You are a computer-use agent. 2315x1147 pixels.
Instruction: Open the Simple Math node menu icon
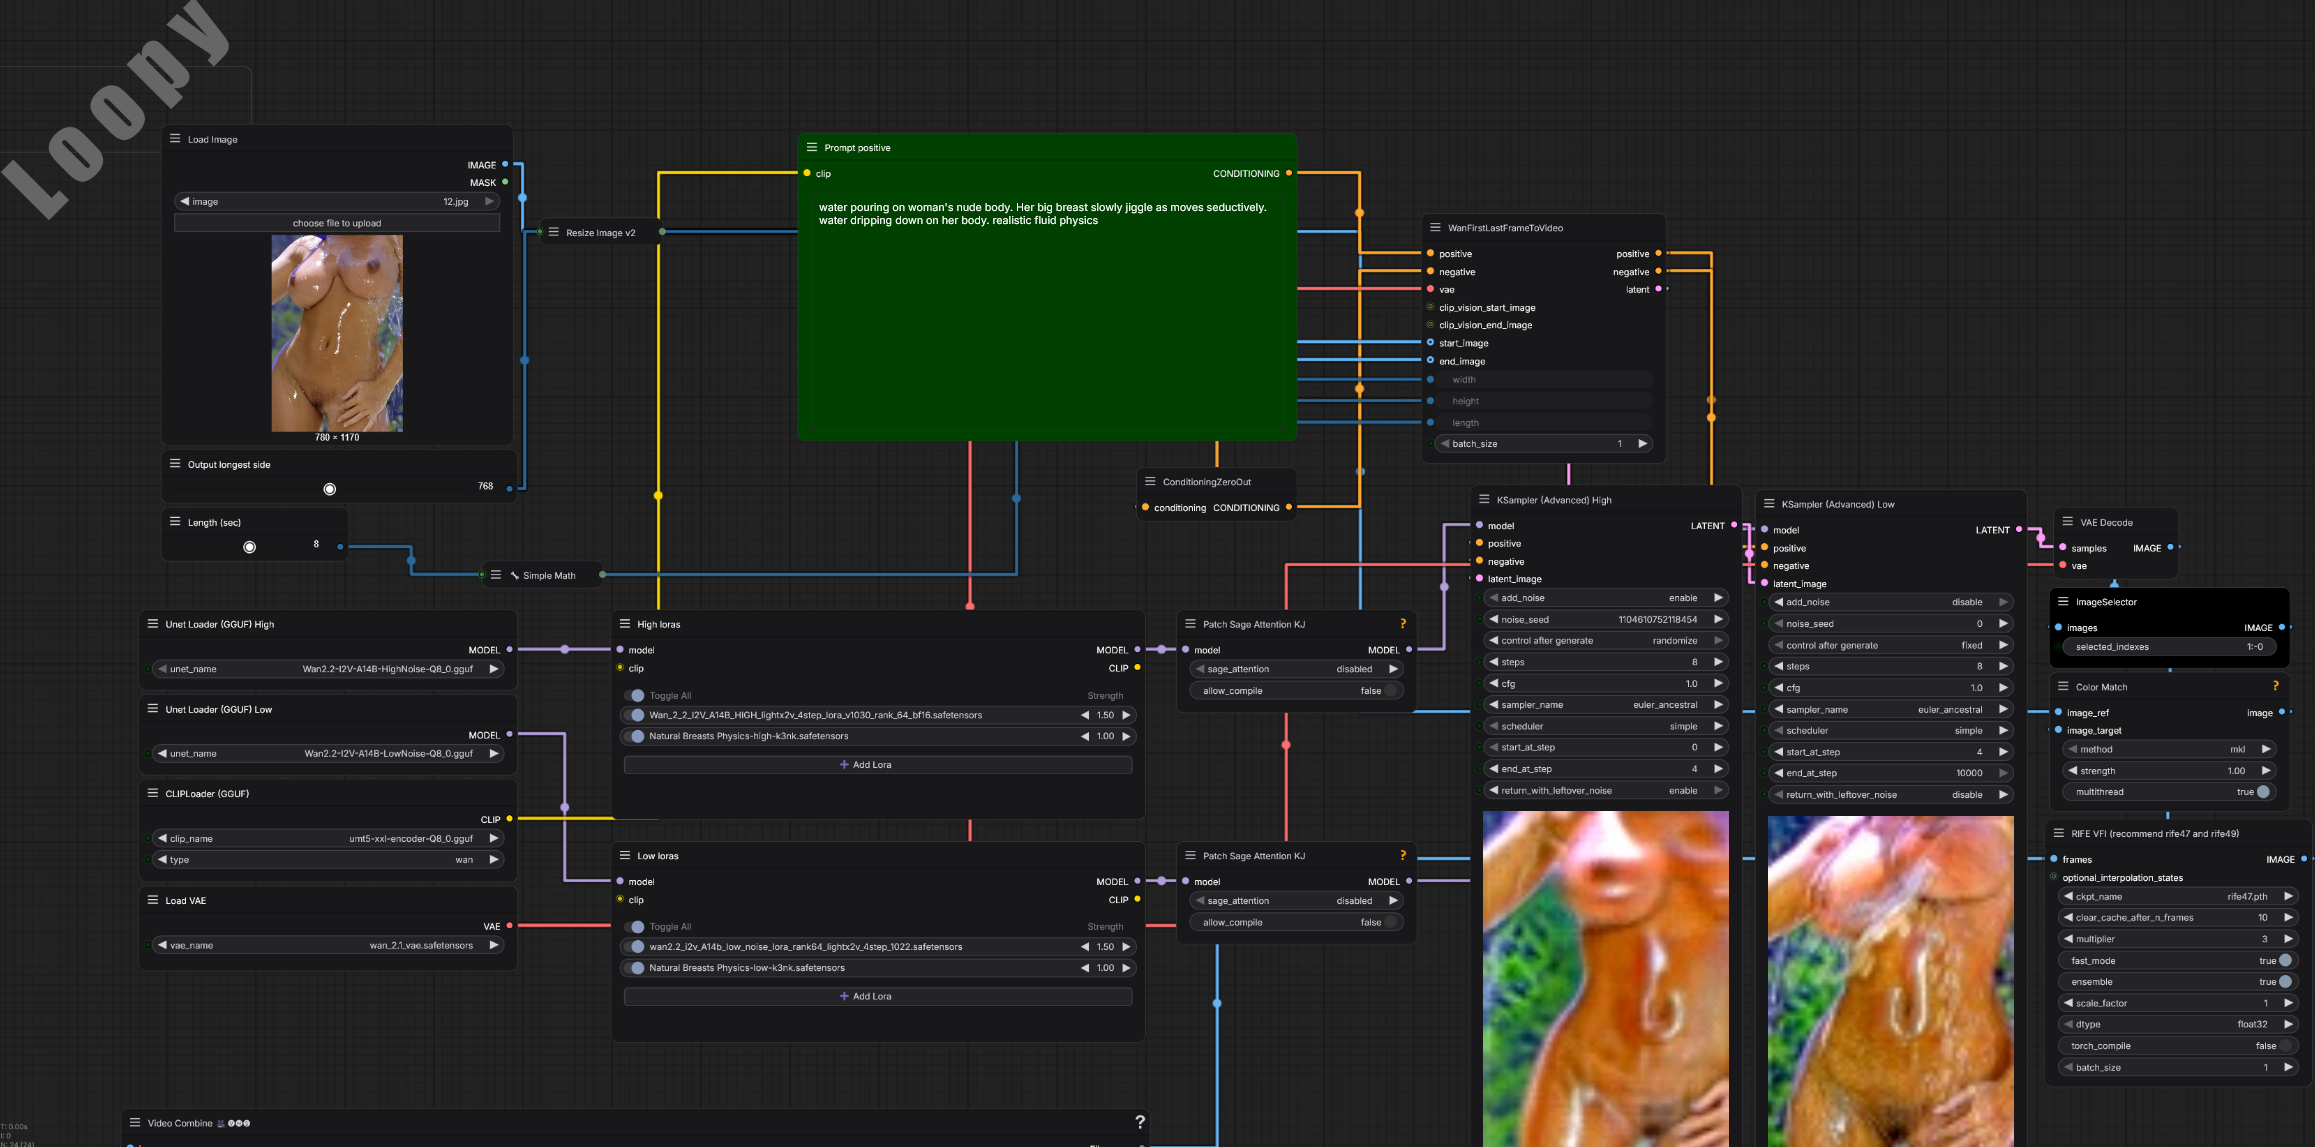[496, 575]
